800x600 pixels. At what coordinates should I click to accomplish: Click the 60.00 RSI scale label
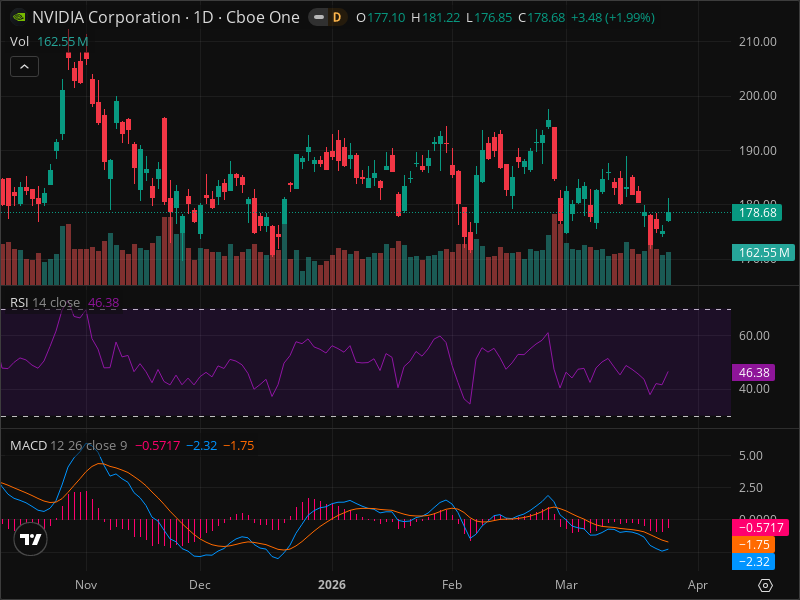pos(754,336)
